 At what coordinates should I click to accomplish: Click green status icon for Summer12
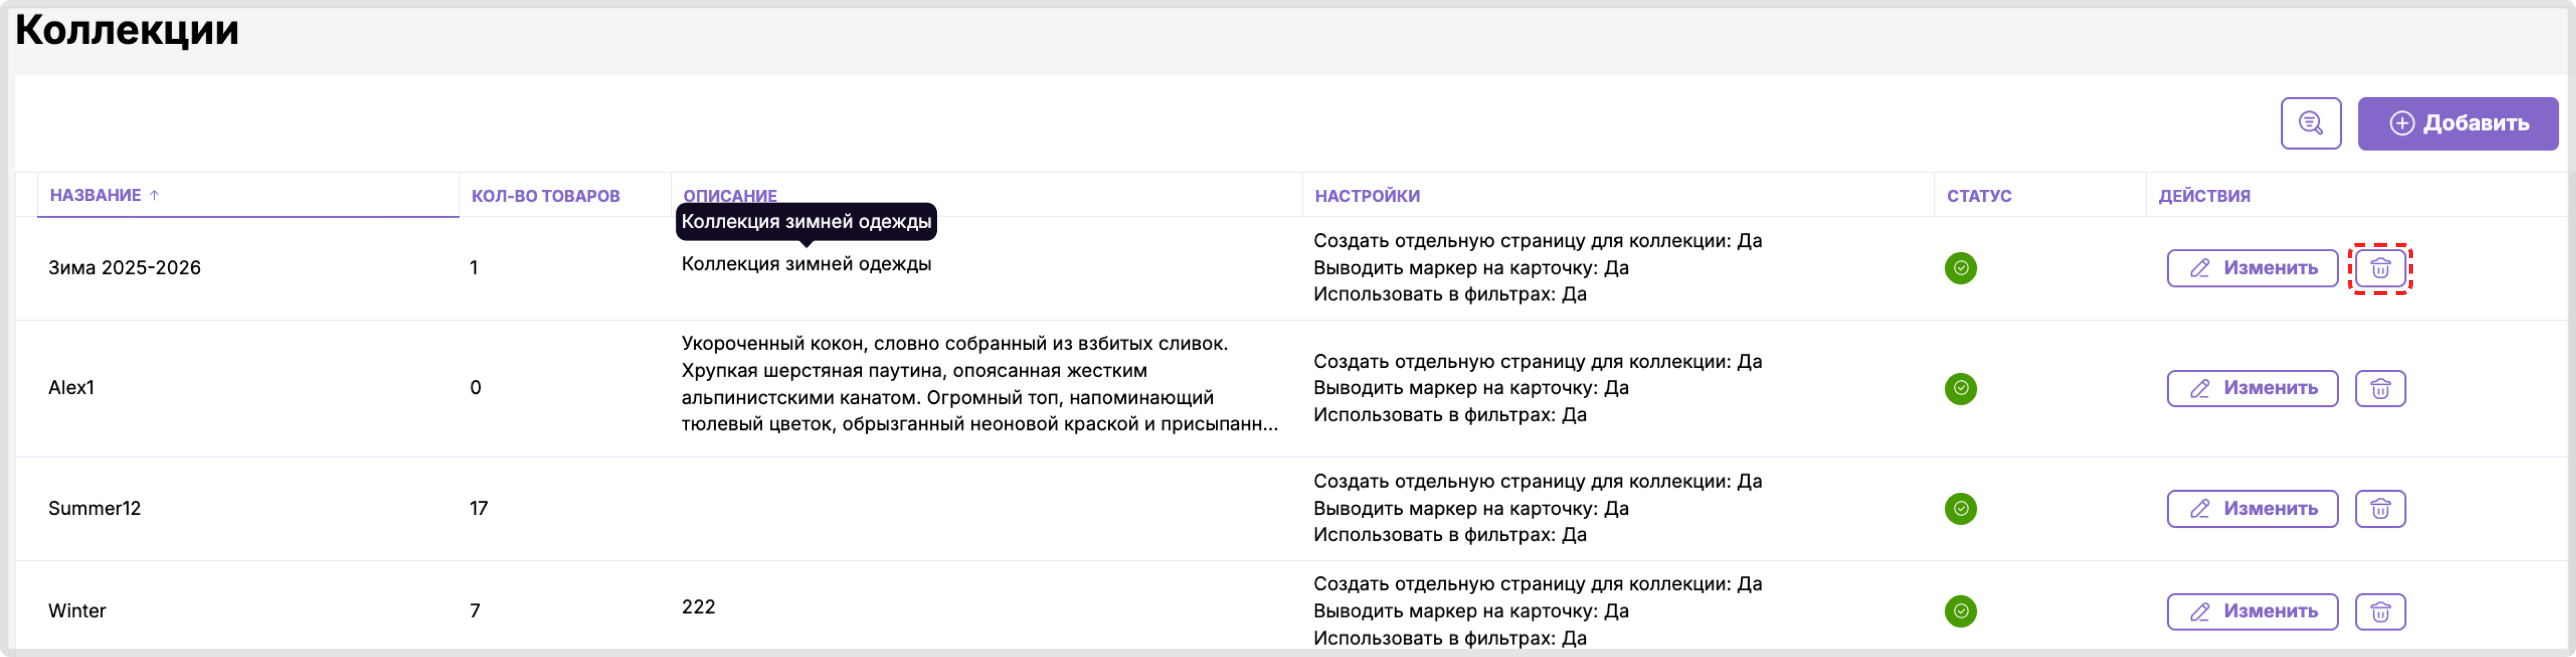[1960, 509]
